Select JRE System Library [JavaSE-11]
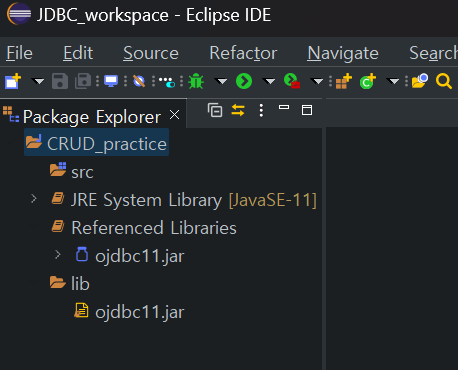Image resolution: width=458 pixels, height=370 pixels. [194, 200]
